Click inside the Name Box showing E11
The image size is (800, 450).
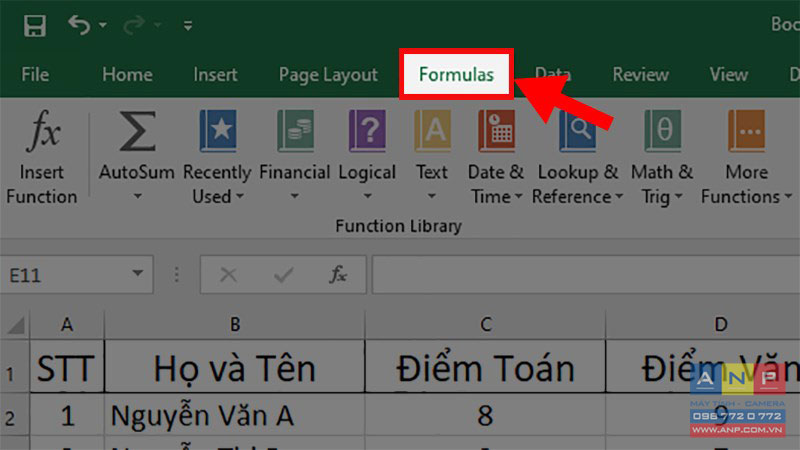click(64, 276)
